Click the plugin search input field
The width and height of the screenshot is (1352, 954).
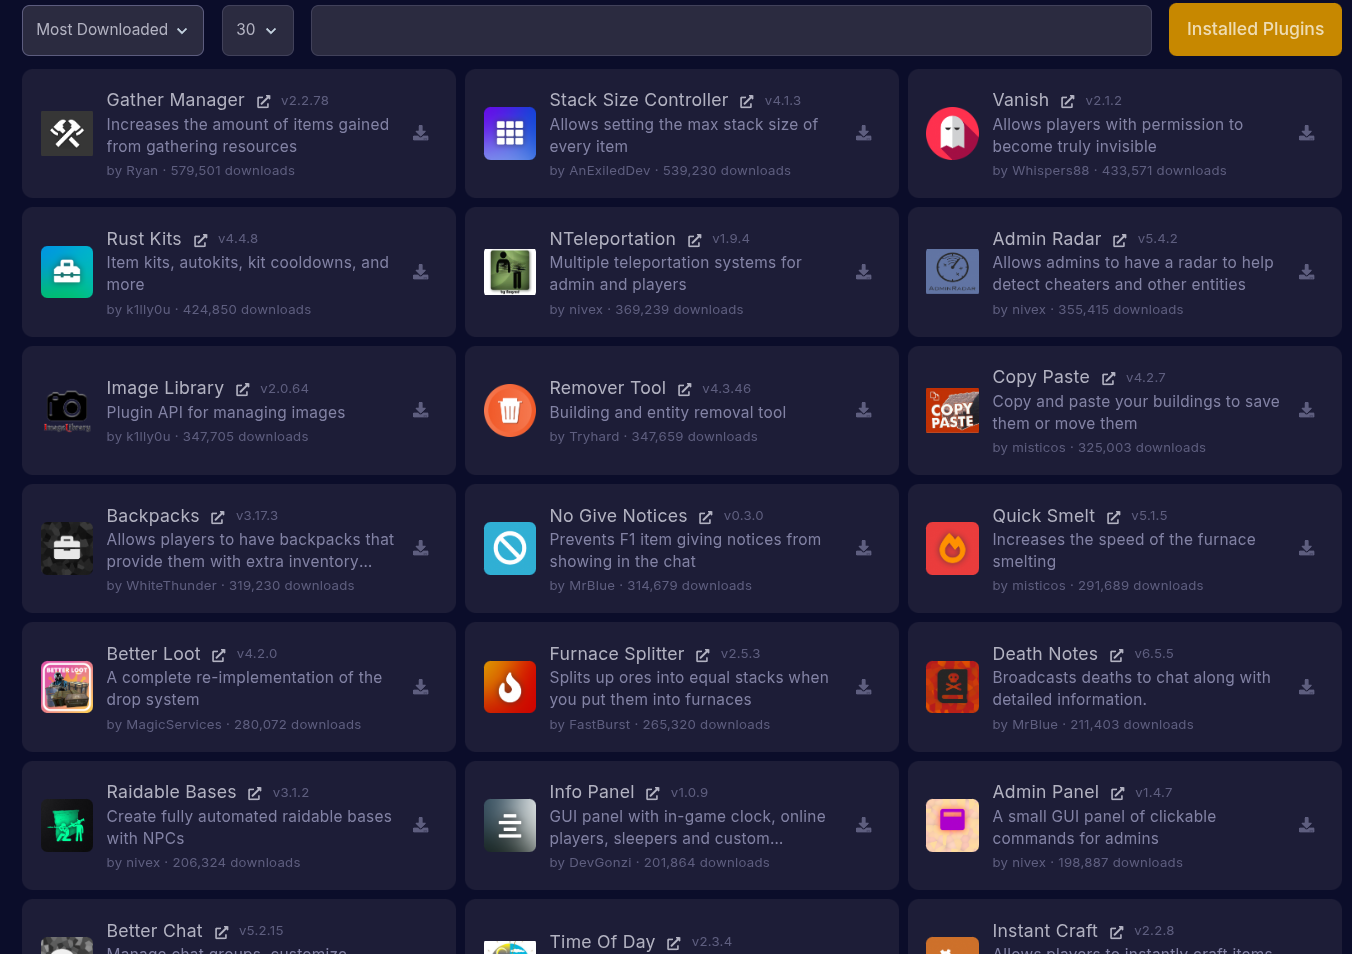[731, 30]
